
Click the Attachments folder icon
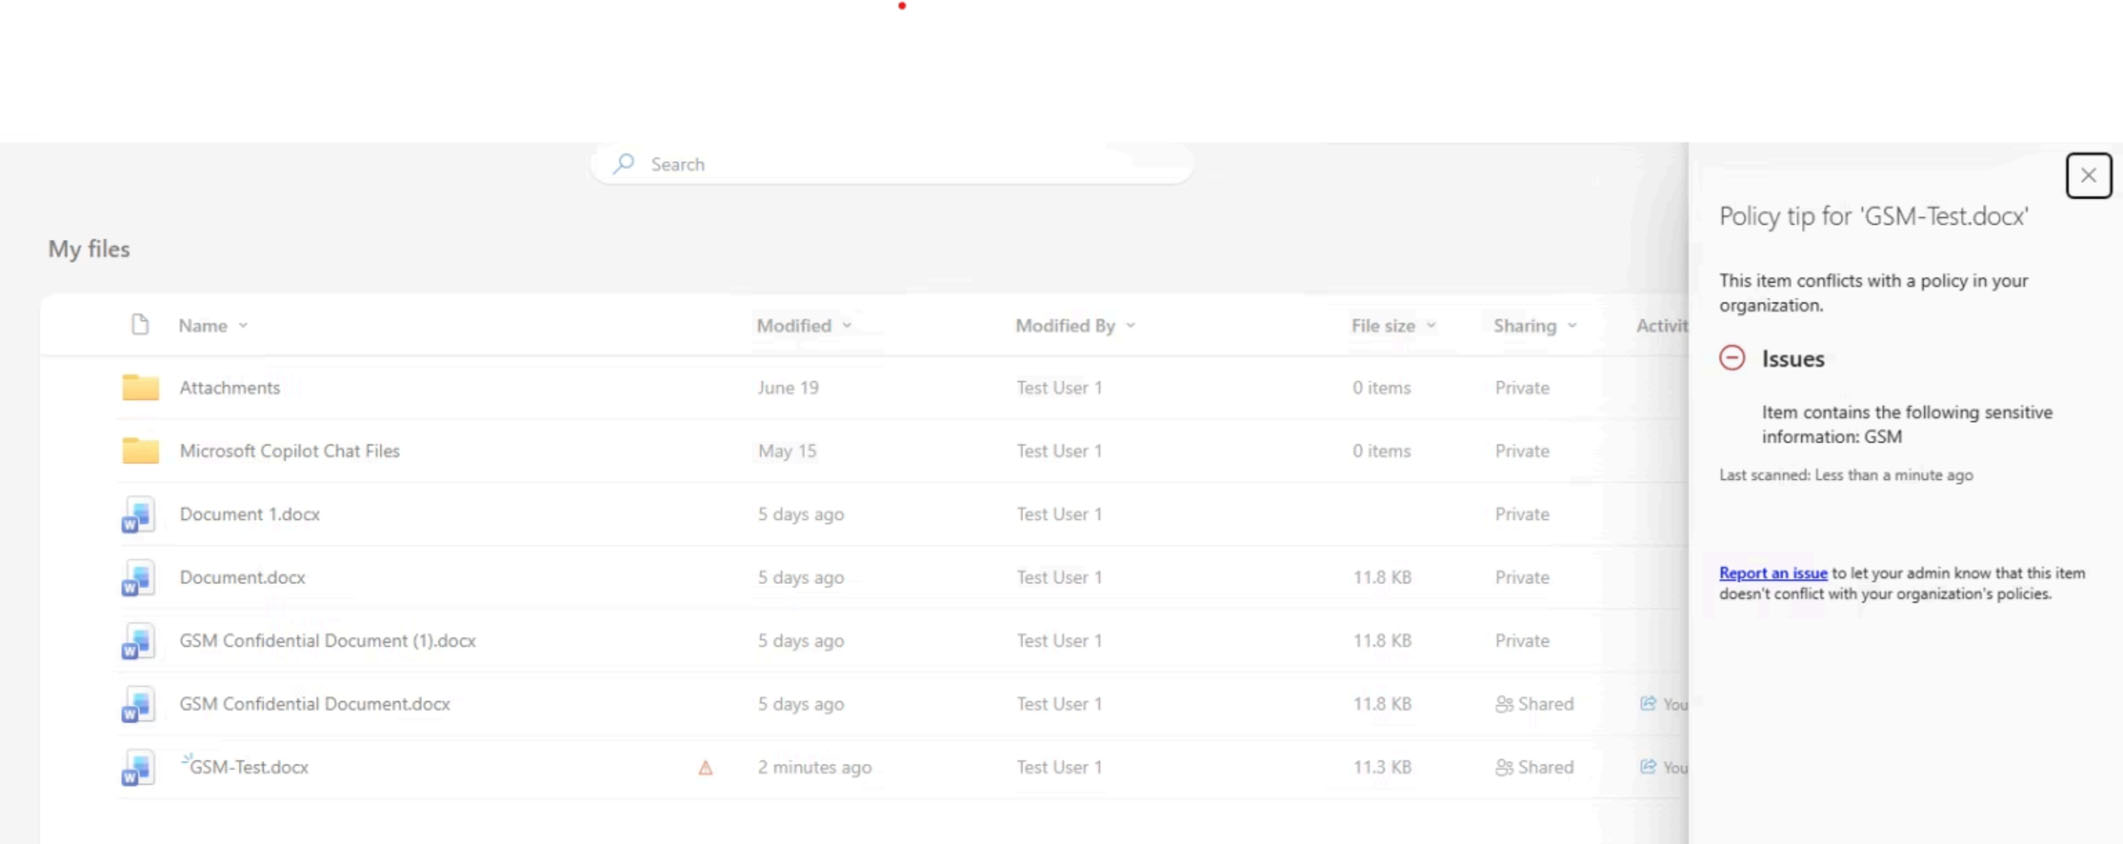[x=140, y=387]
